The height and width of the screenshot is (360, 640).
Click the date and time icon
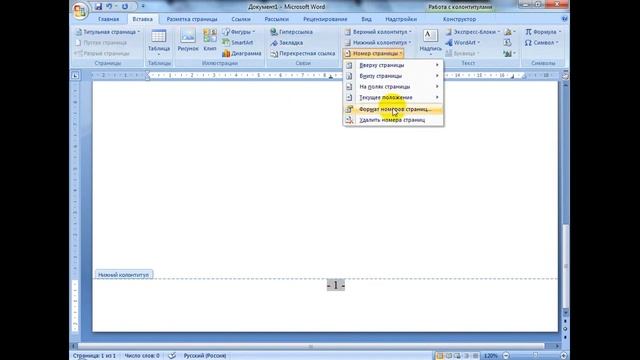click(x=507, y=42)
